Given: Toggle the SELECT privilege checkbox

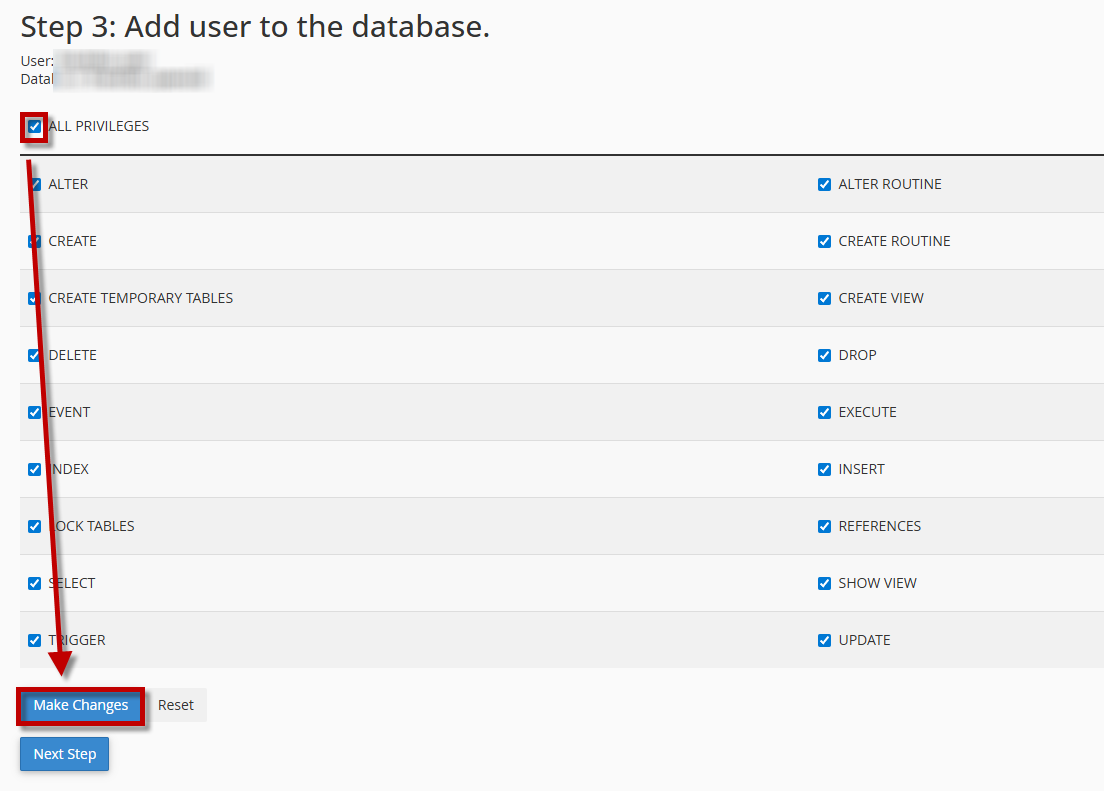Looking at the screenshot, I should pos(35,583).
